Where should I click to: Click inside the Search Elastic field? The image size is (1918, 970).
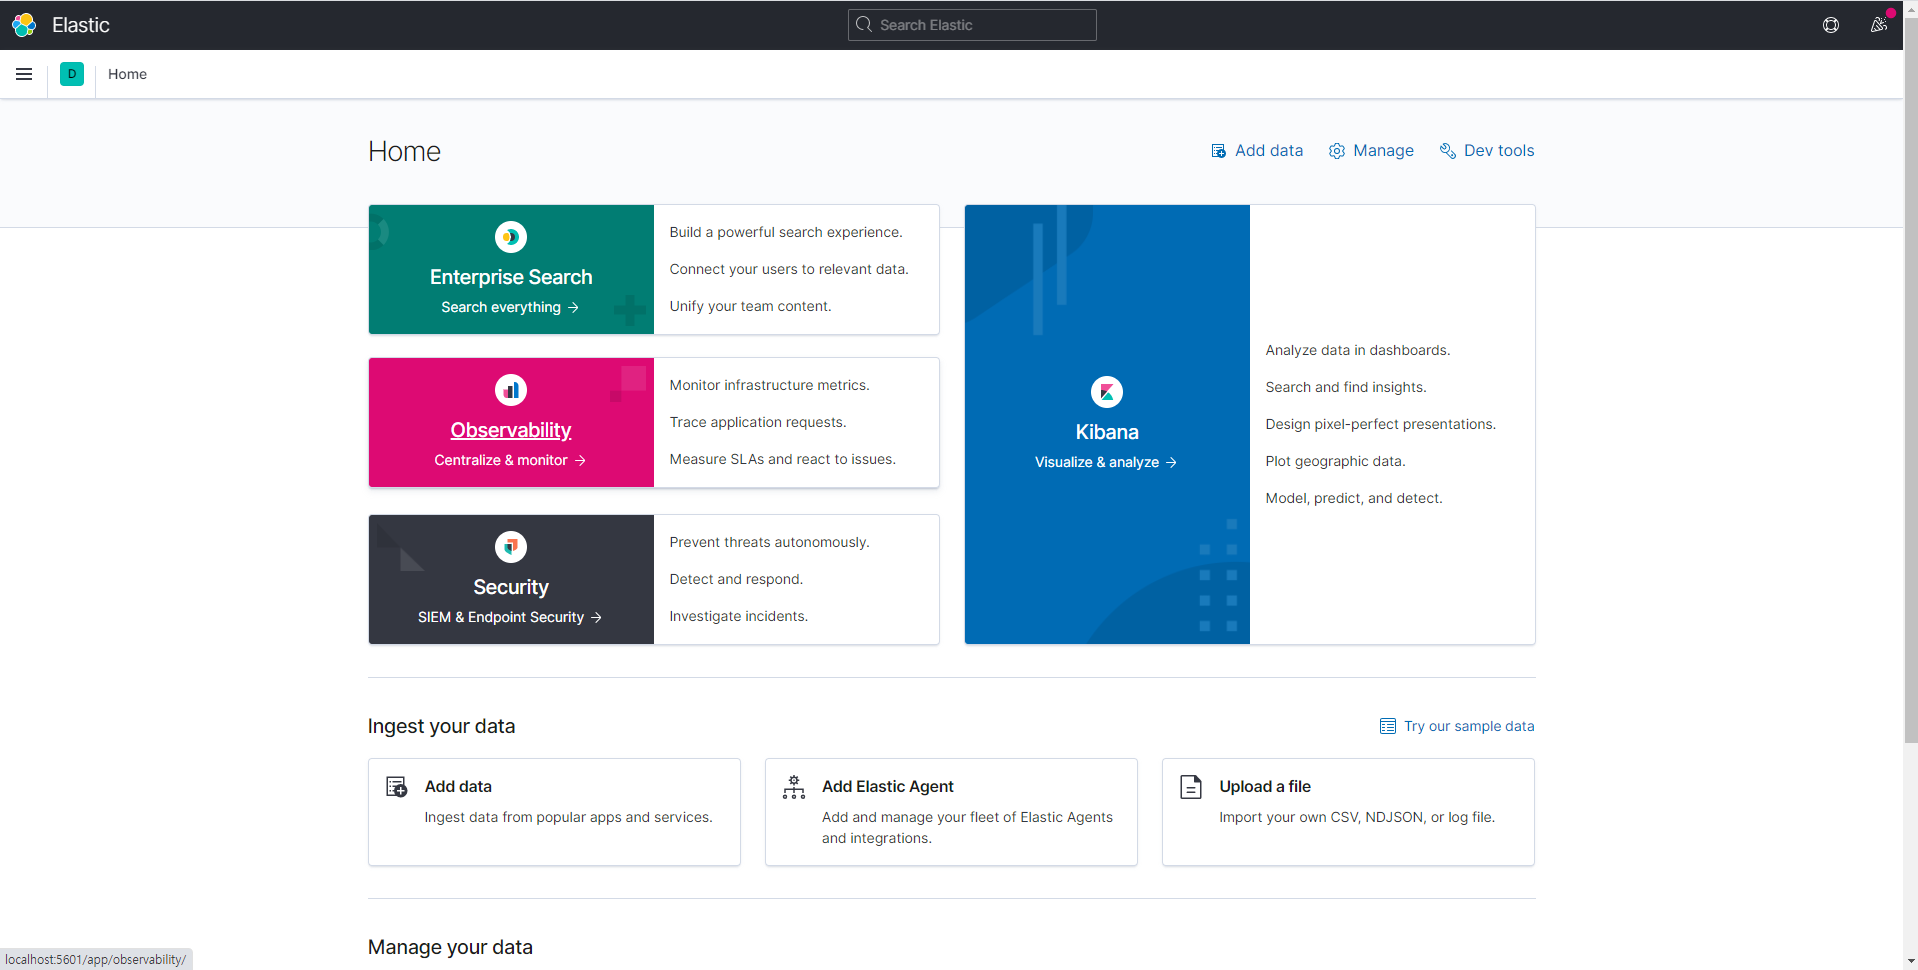pos(971,24)
